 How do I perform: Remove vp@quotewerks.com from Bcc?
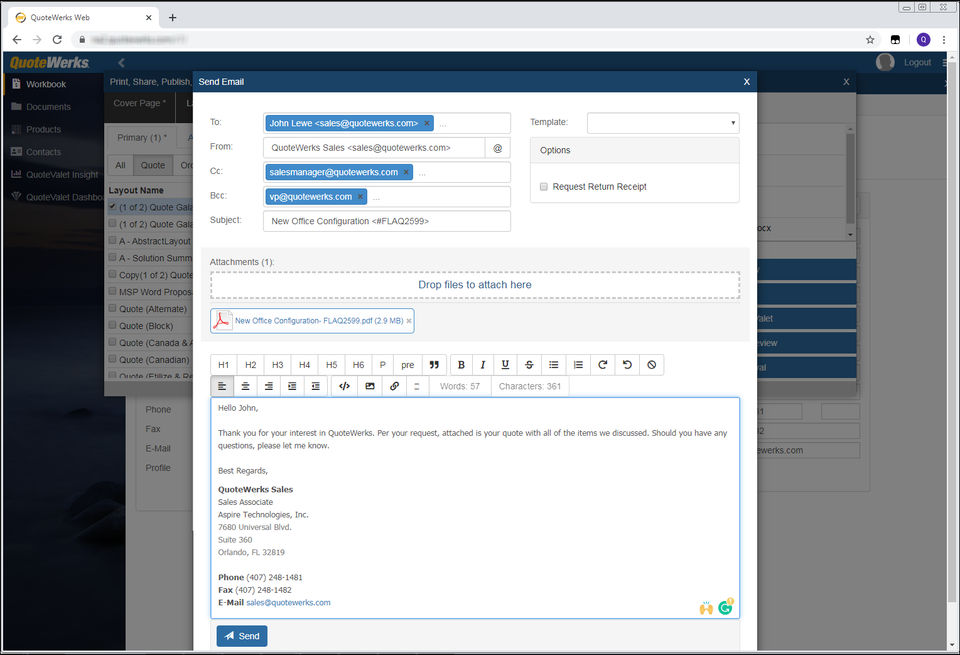point(361,197)
